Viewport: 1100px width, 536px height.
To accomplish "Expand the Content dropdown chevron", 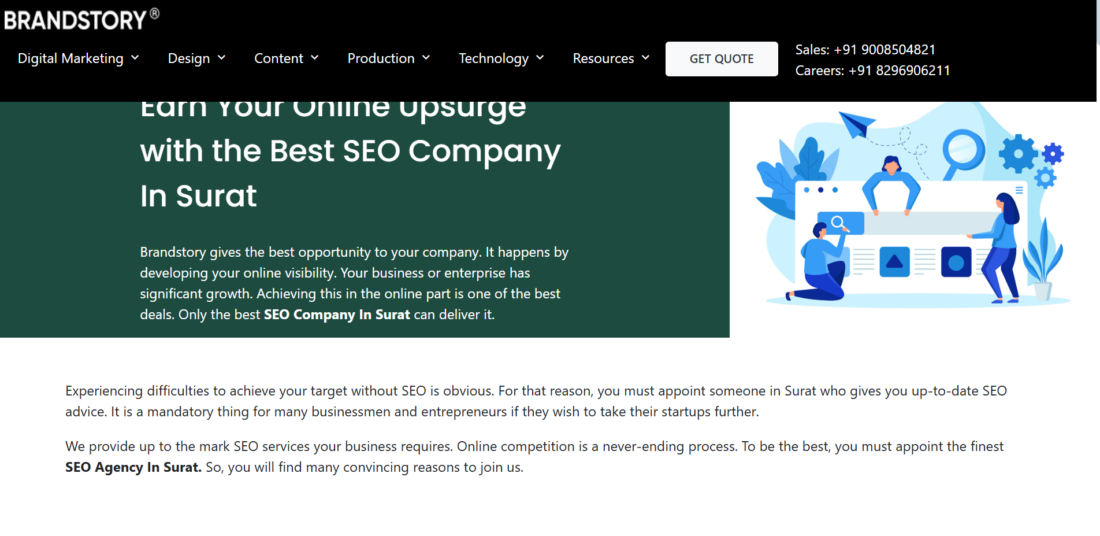I will point(315,58).
